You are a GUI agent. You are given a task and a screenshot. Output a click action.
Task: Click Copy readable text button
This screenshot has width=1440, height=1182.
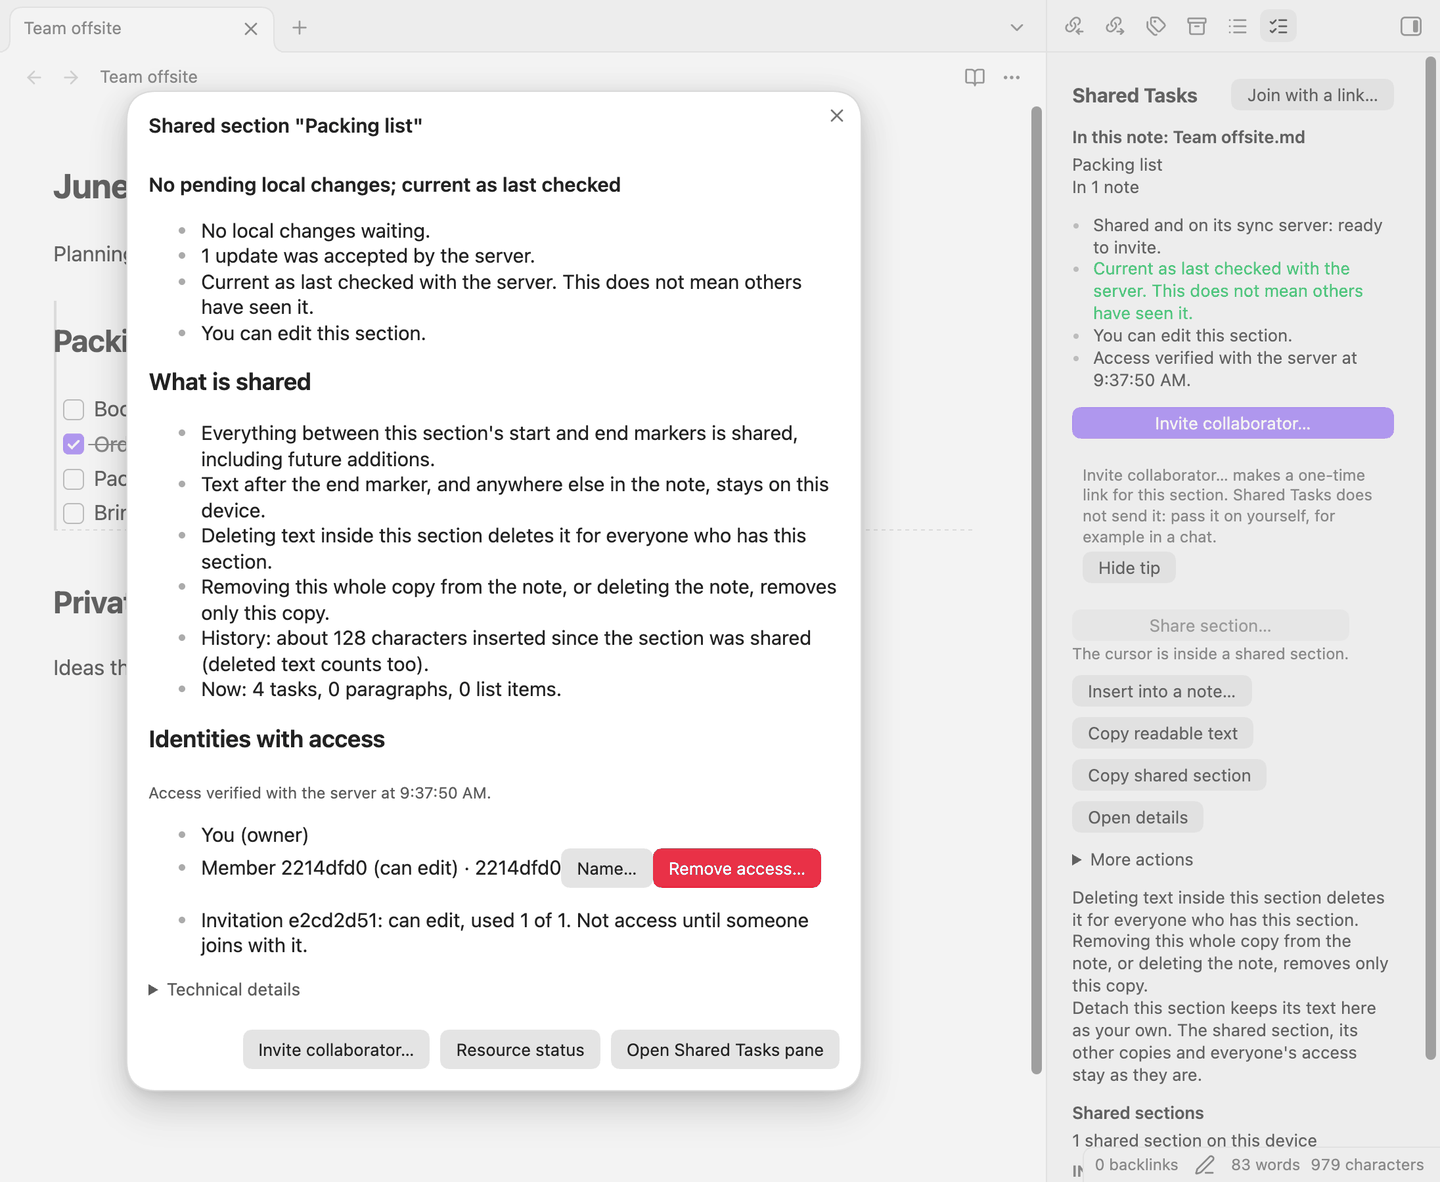(x=1163, y=734)
